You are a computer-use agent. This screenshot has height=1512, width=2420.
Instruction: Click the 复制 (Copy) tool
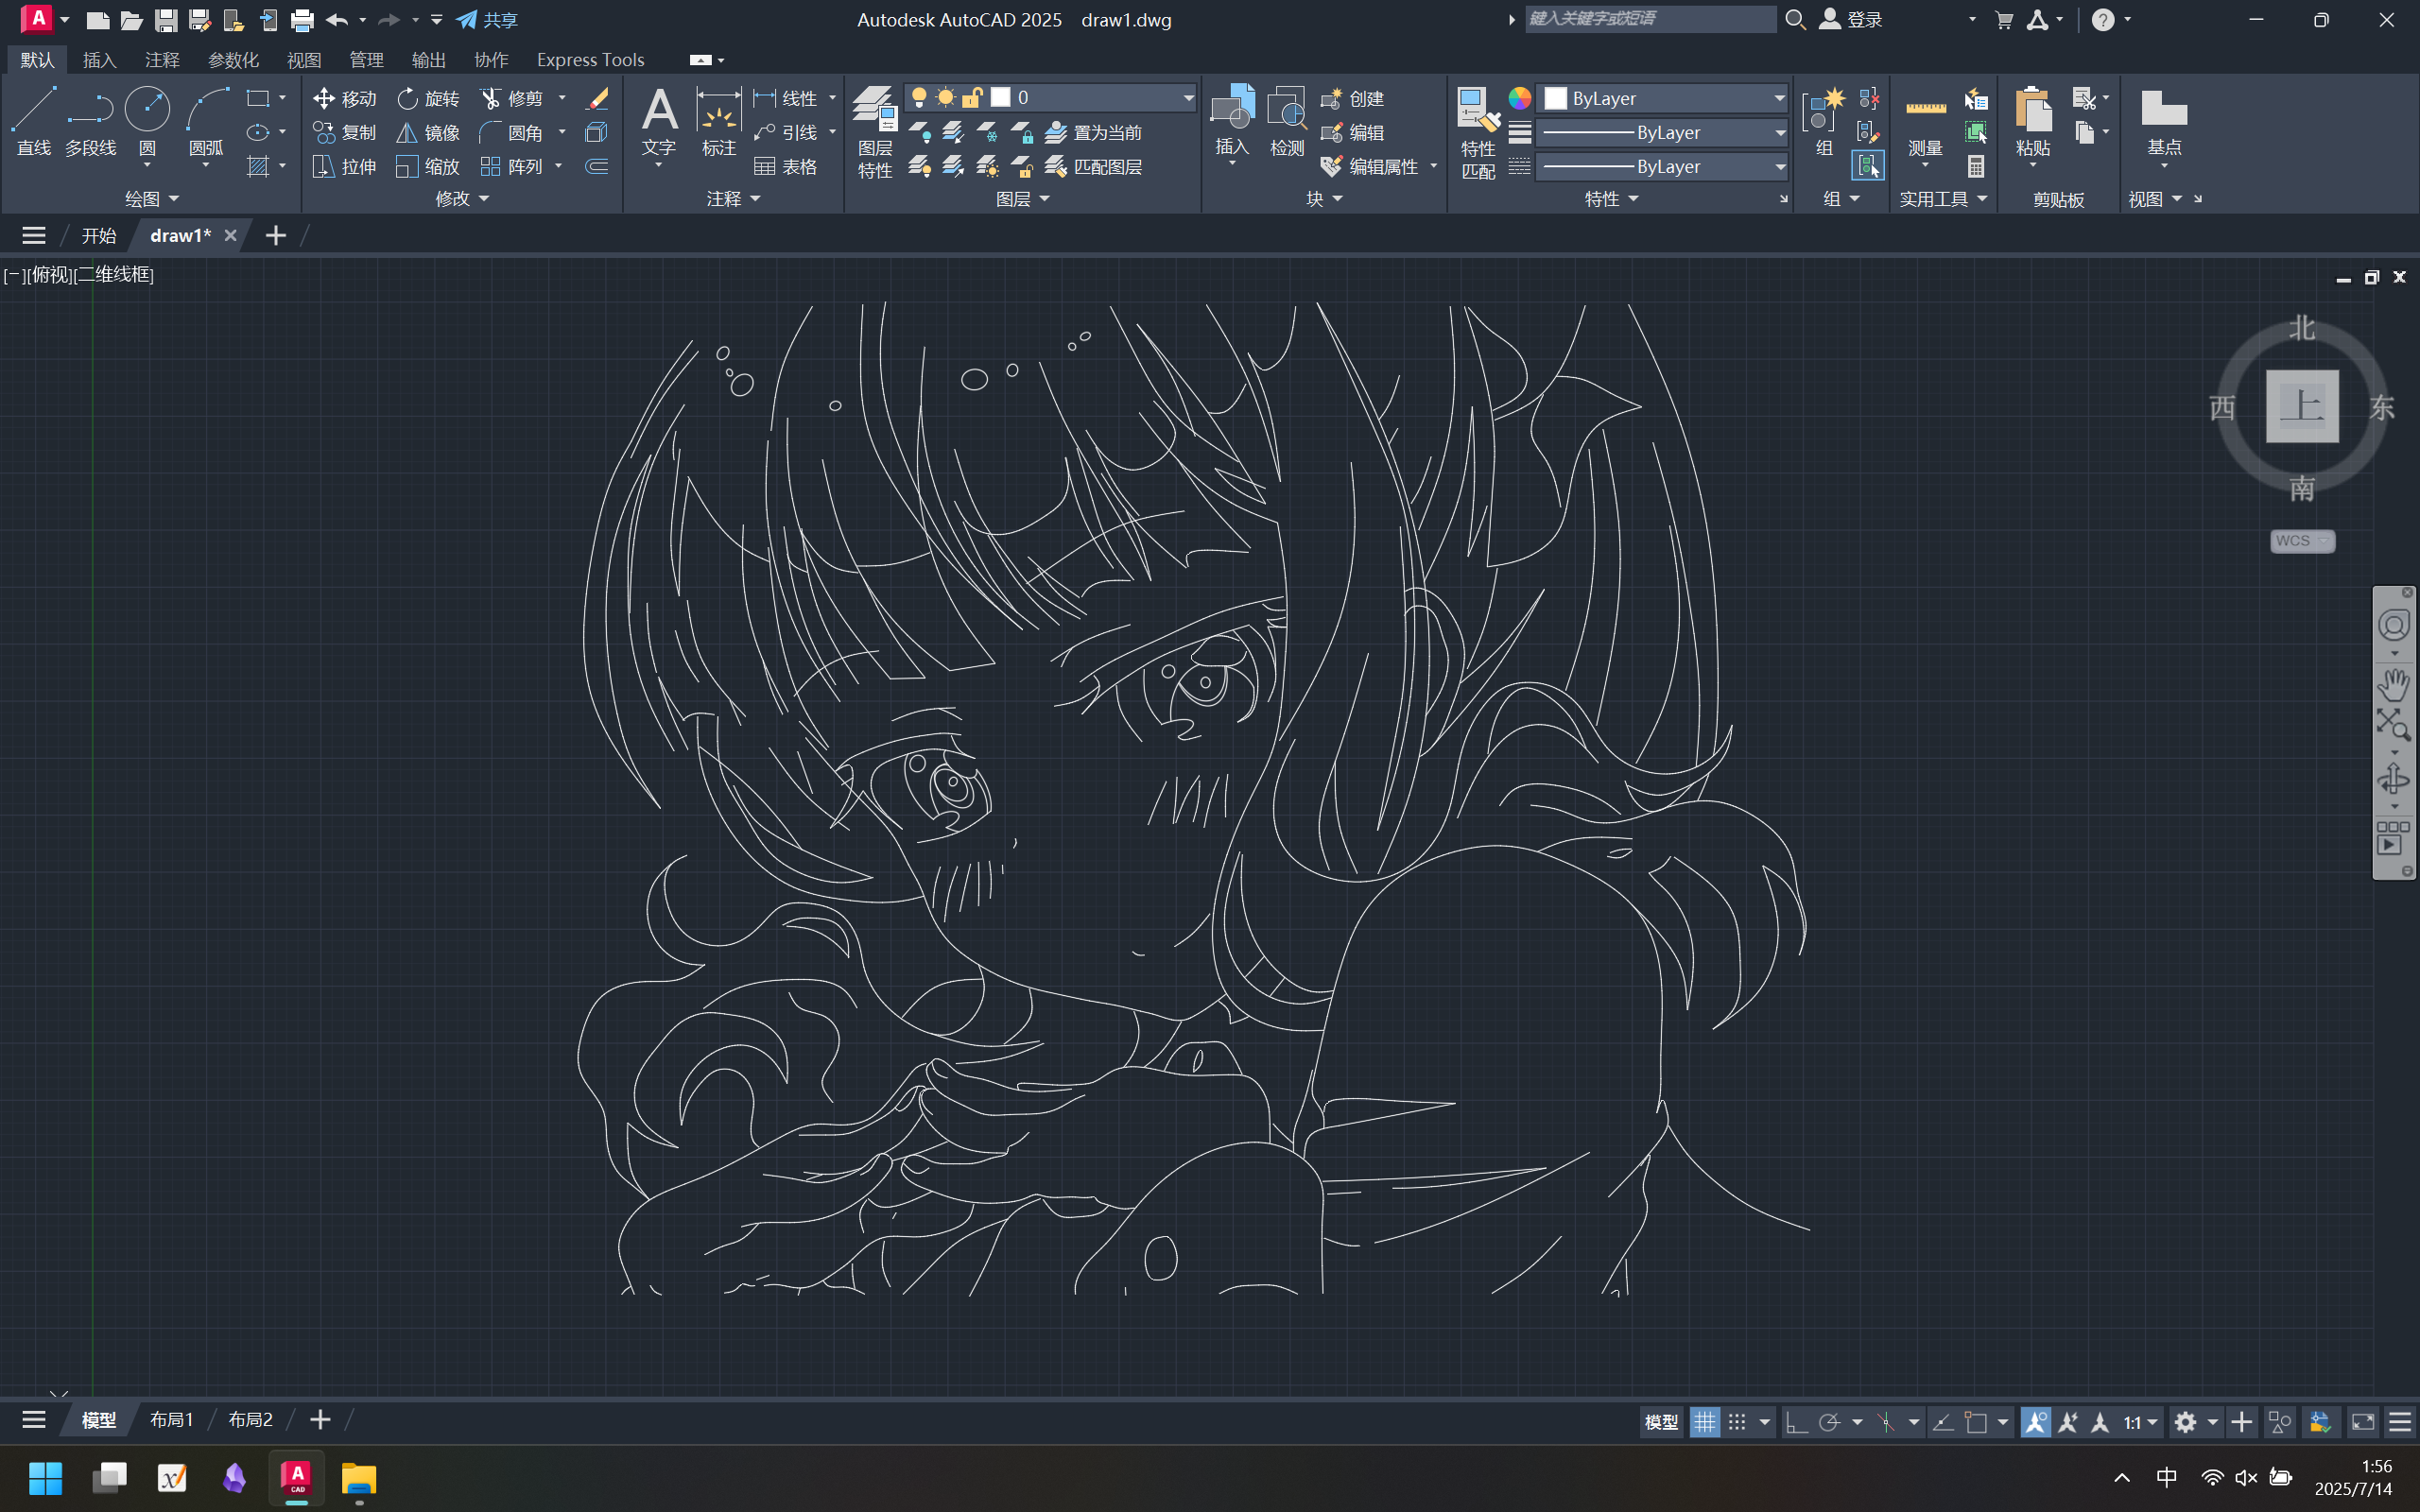(344, 132)
